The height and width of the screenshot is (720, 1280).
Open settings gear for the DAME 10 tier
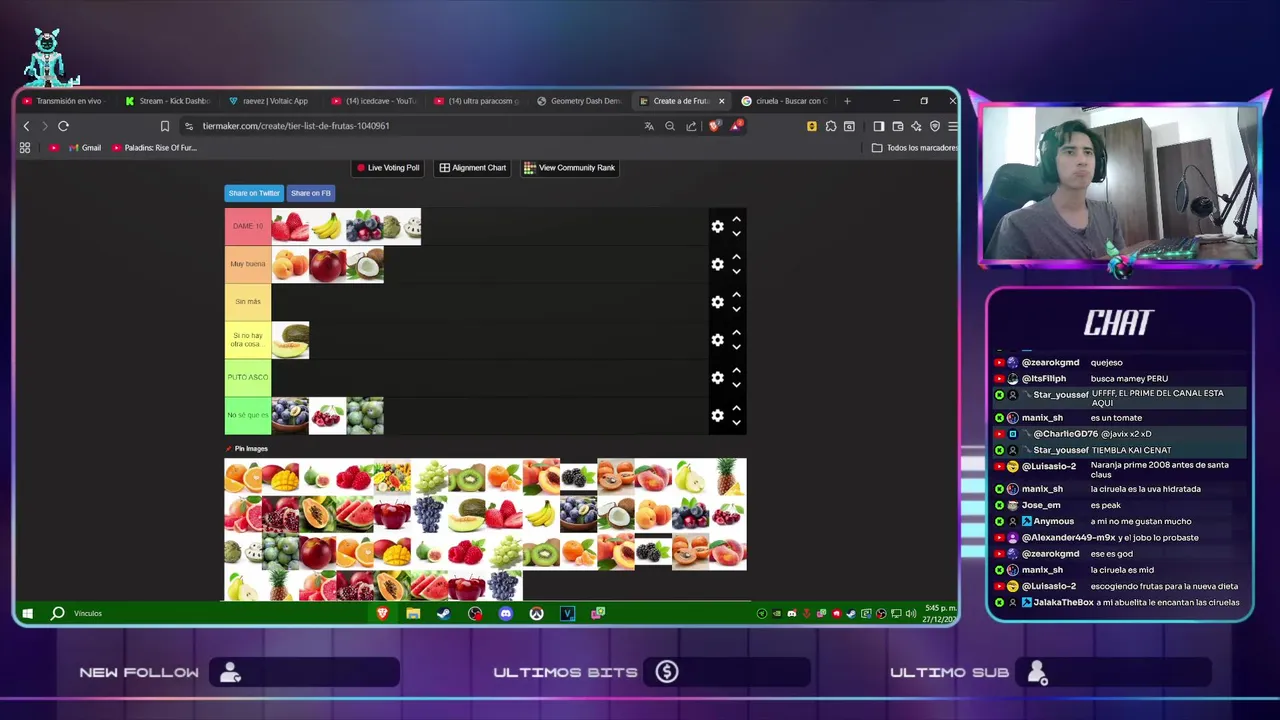click(x=717, y=227)
